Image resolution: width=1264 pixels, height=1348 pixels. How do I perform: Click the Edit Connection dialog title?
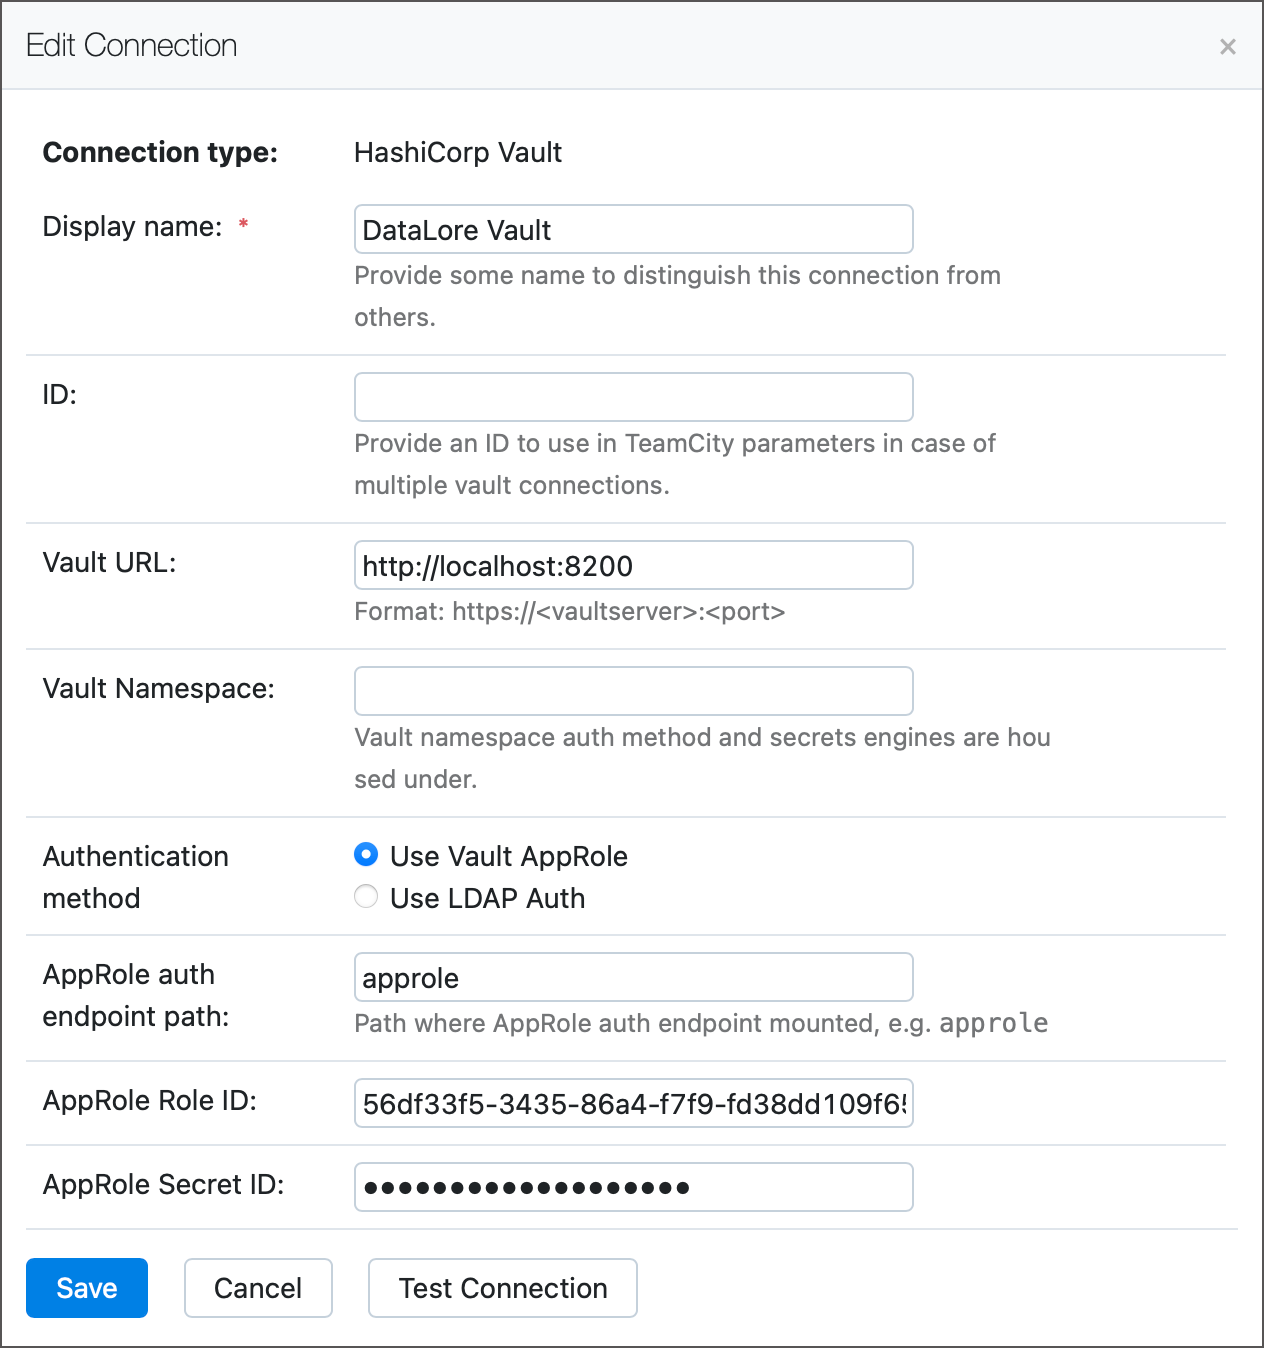pos(132,44)
